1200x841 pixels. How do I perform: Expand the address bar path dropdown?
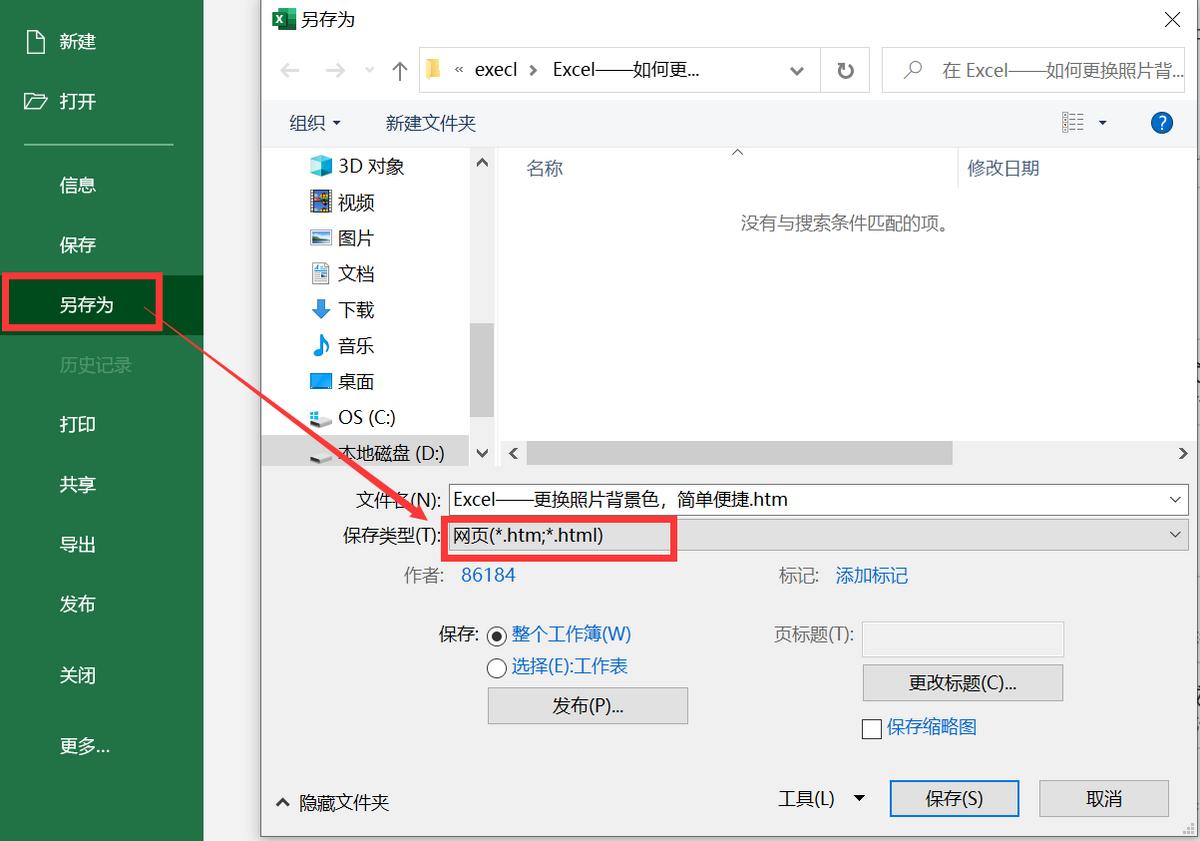pos(797,70)
